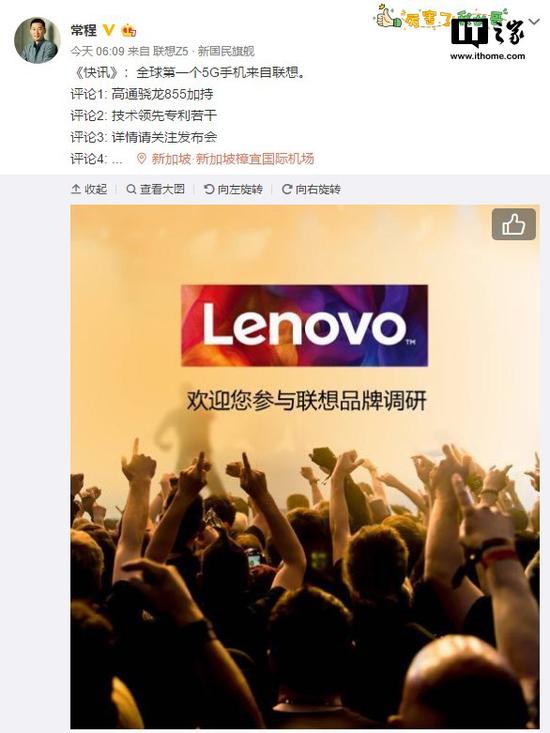The height and width of the screenshot is (733, 550).
Task: Open the 常程 username link
Action: coord(84,30)
